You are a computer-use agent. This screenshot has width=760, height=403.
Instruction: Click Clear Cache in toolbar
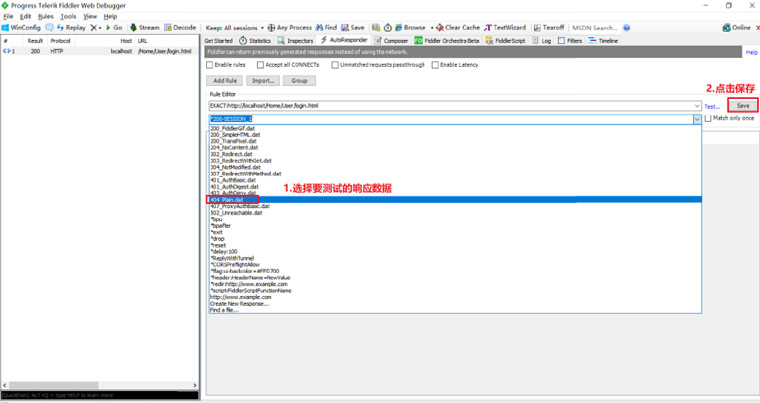click(x=458, y=28)
